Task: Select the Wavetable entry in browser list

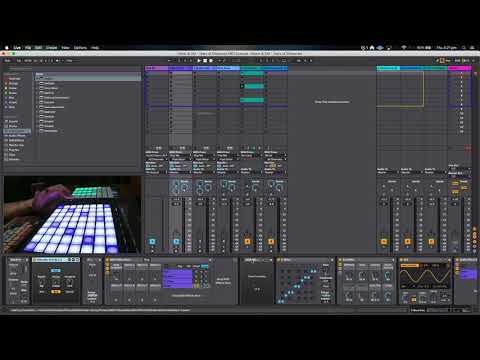Action: click(50, 131)
